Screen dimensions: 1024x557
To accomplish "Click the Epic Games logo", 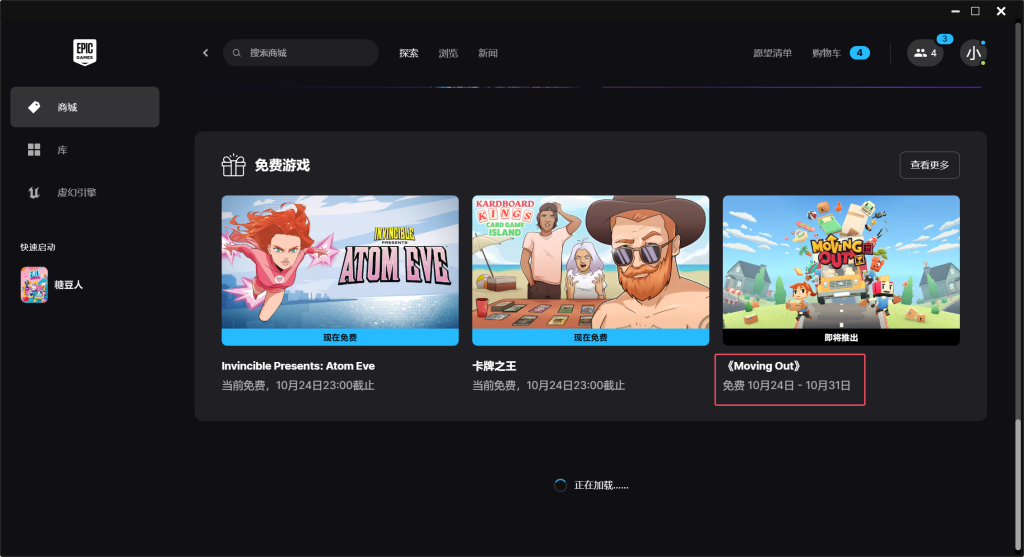I will [x=85, y=52].
